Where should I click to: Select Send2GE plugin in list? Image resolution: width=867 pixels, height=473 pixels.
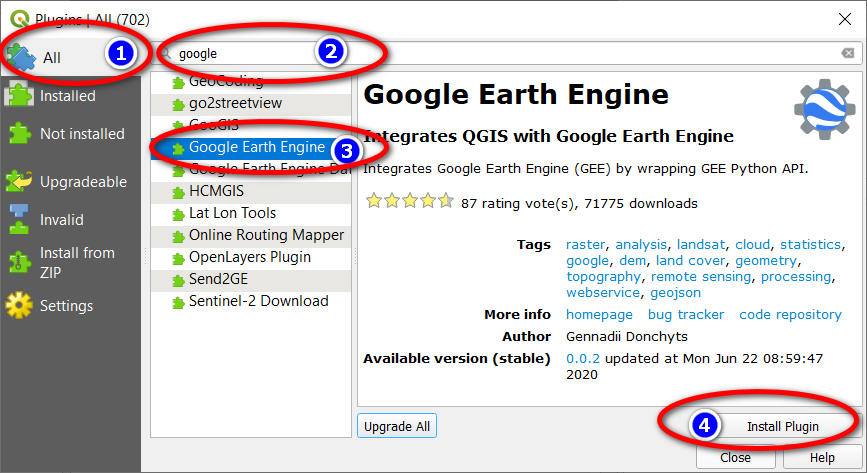(251, 279)
